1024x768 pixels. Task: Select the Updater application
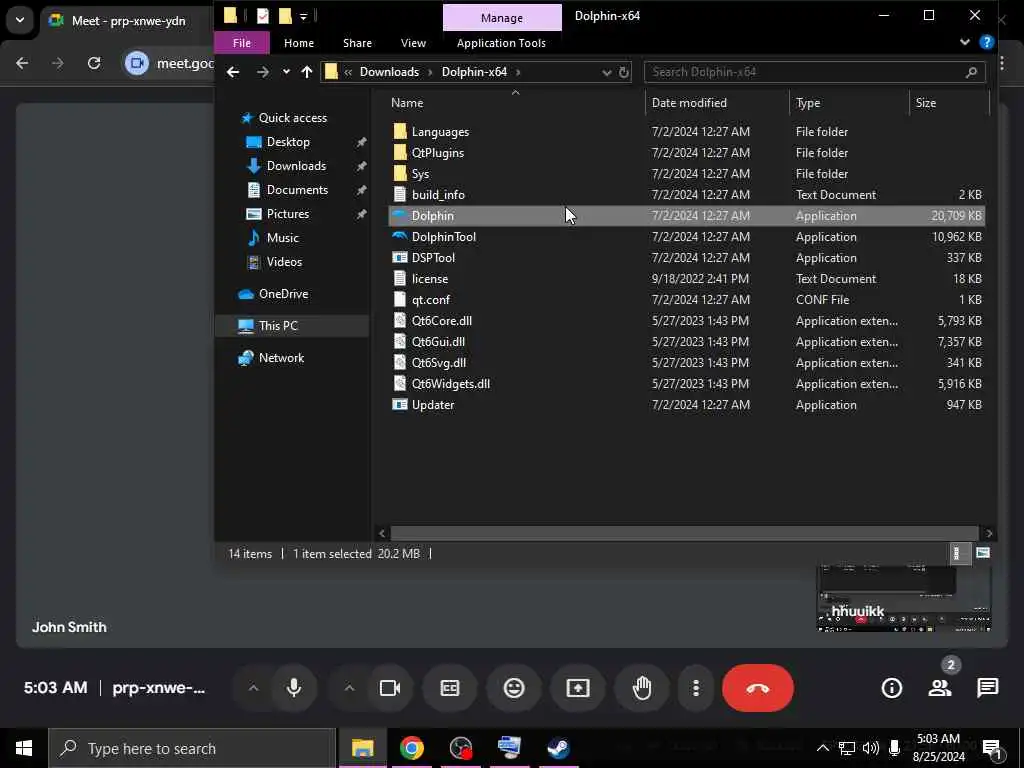686,405
